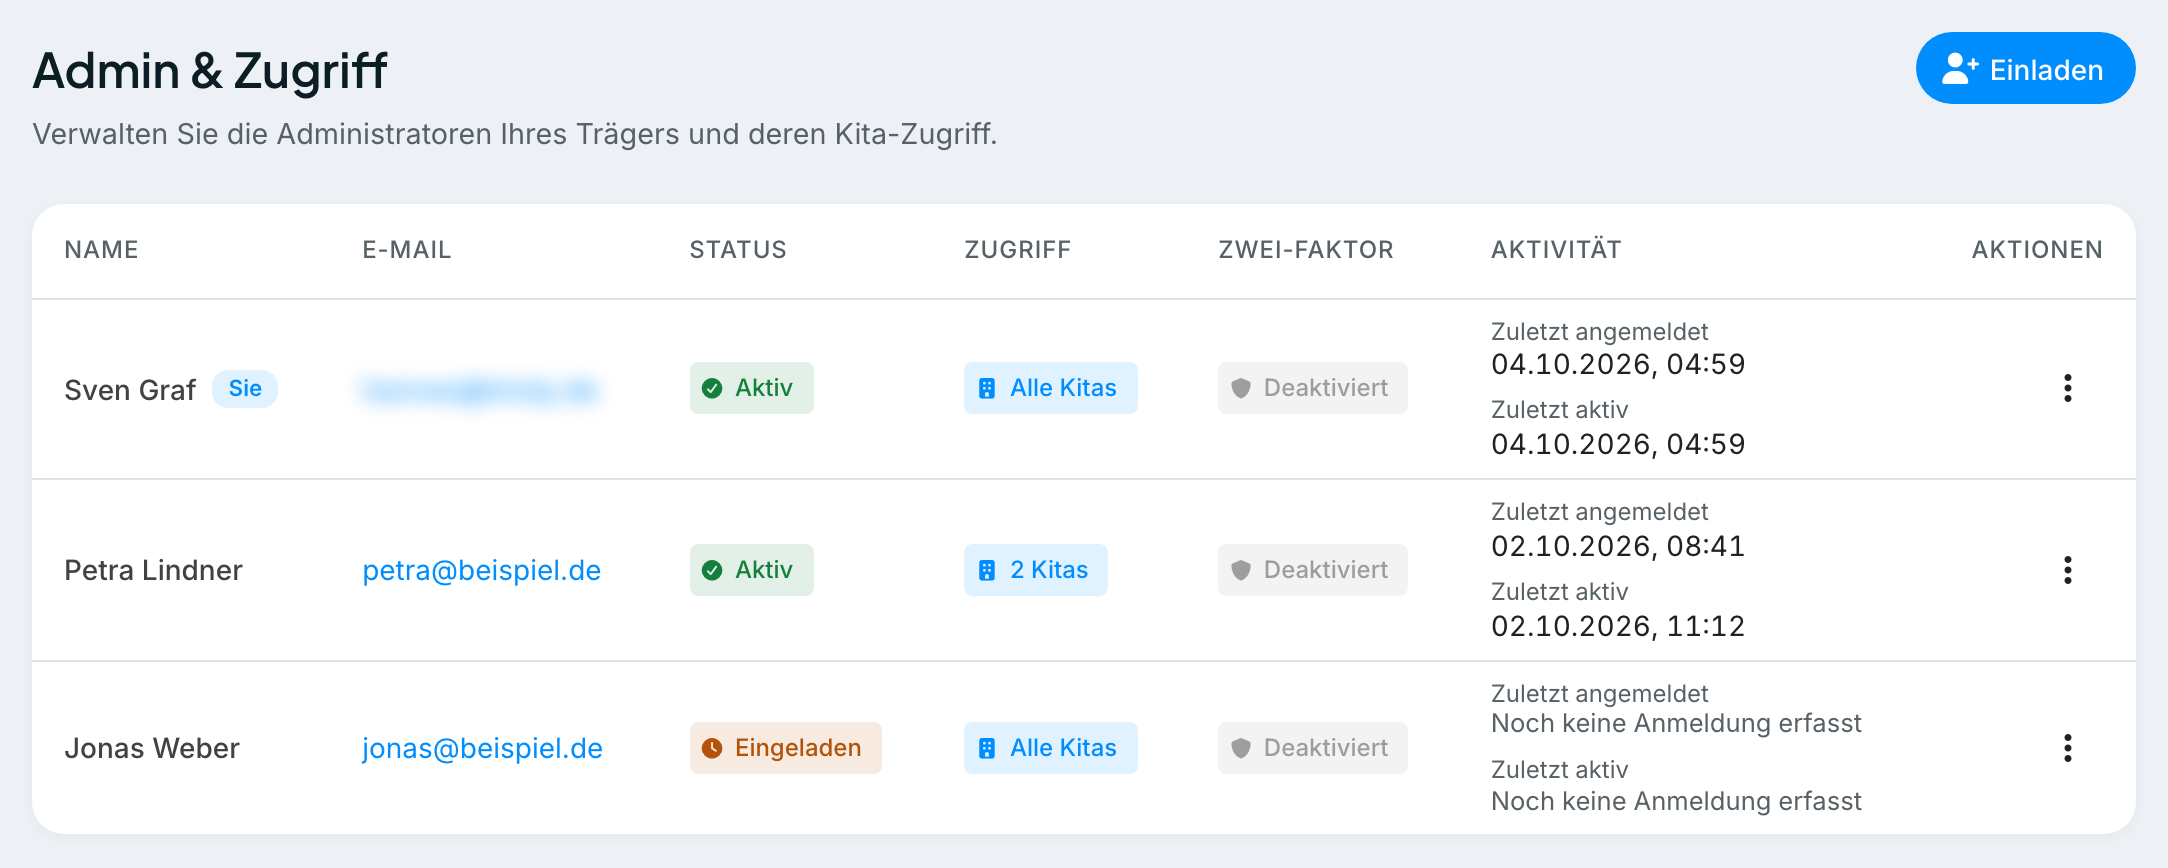Click the Sie badge next to Sven Graf
The width and height of the screenshot is (2168, 868).
[x=245, y=388]
